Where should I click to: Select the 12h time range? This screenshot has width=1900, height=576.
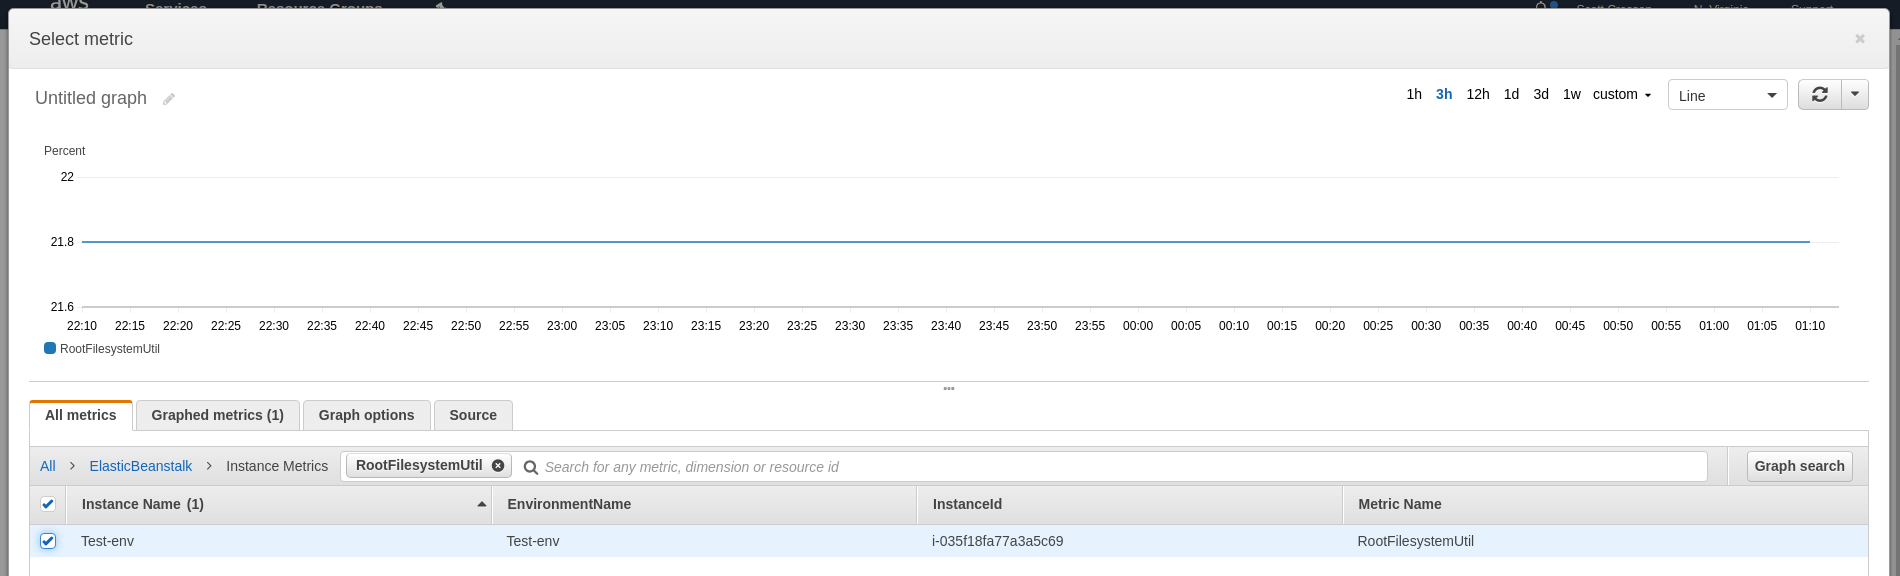click(1477, 94)
